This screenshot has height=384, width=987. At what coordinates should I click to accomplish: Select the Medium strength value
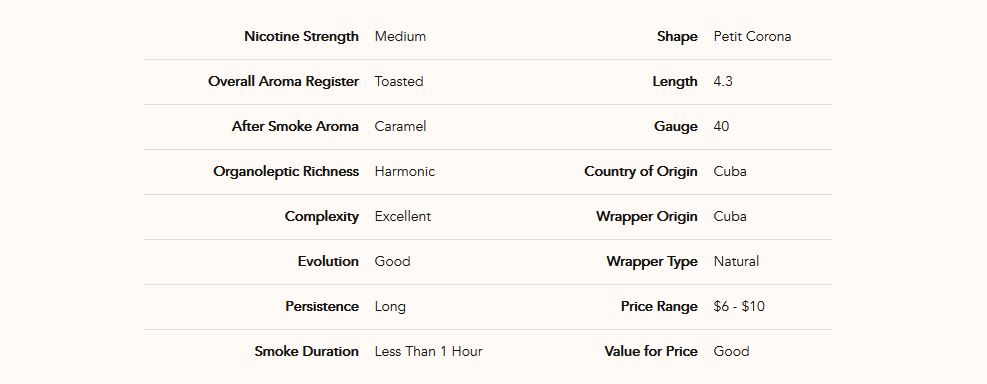tap(400, 37)
